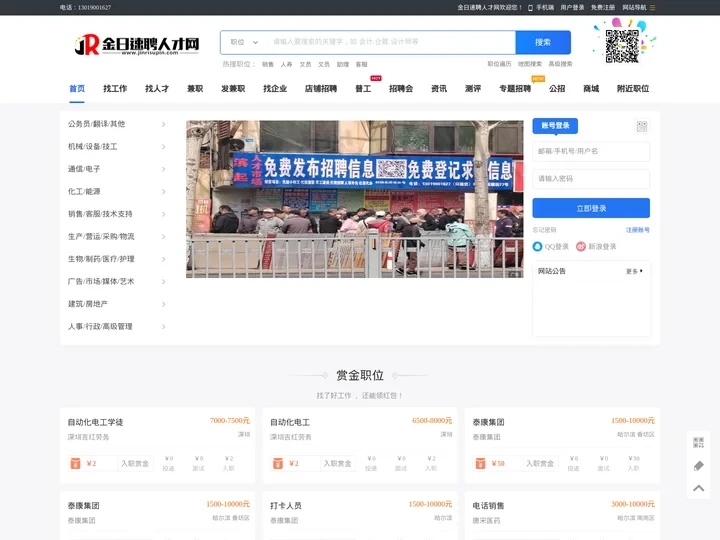Go to 首页 nav tab

point(77,89)
